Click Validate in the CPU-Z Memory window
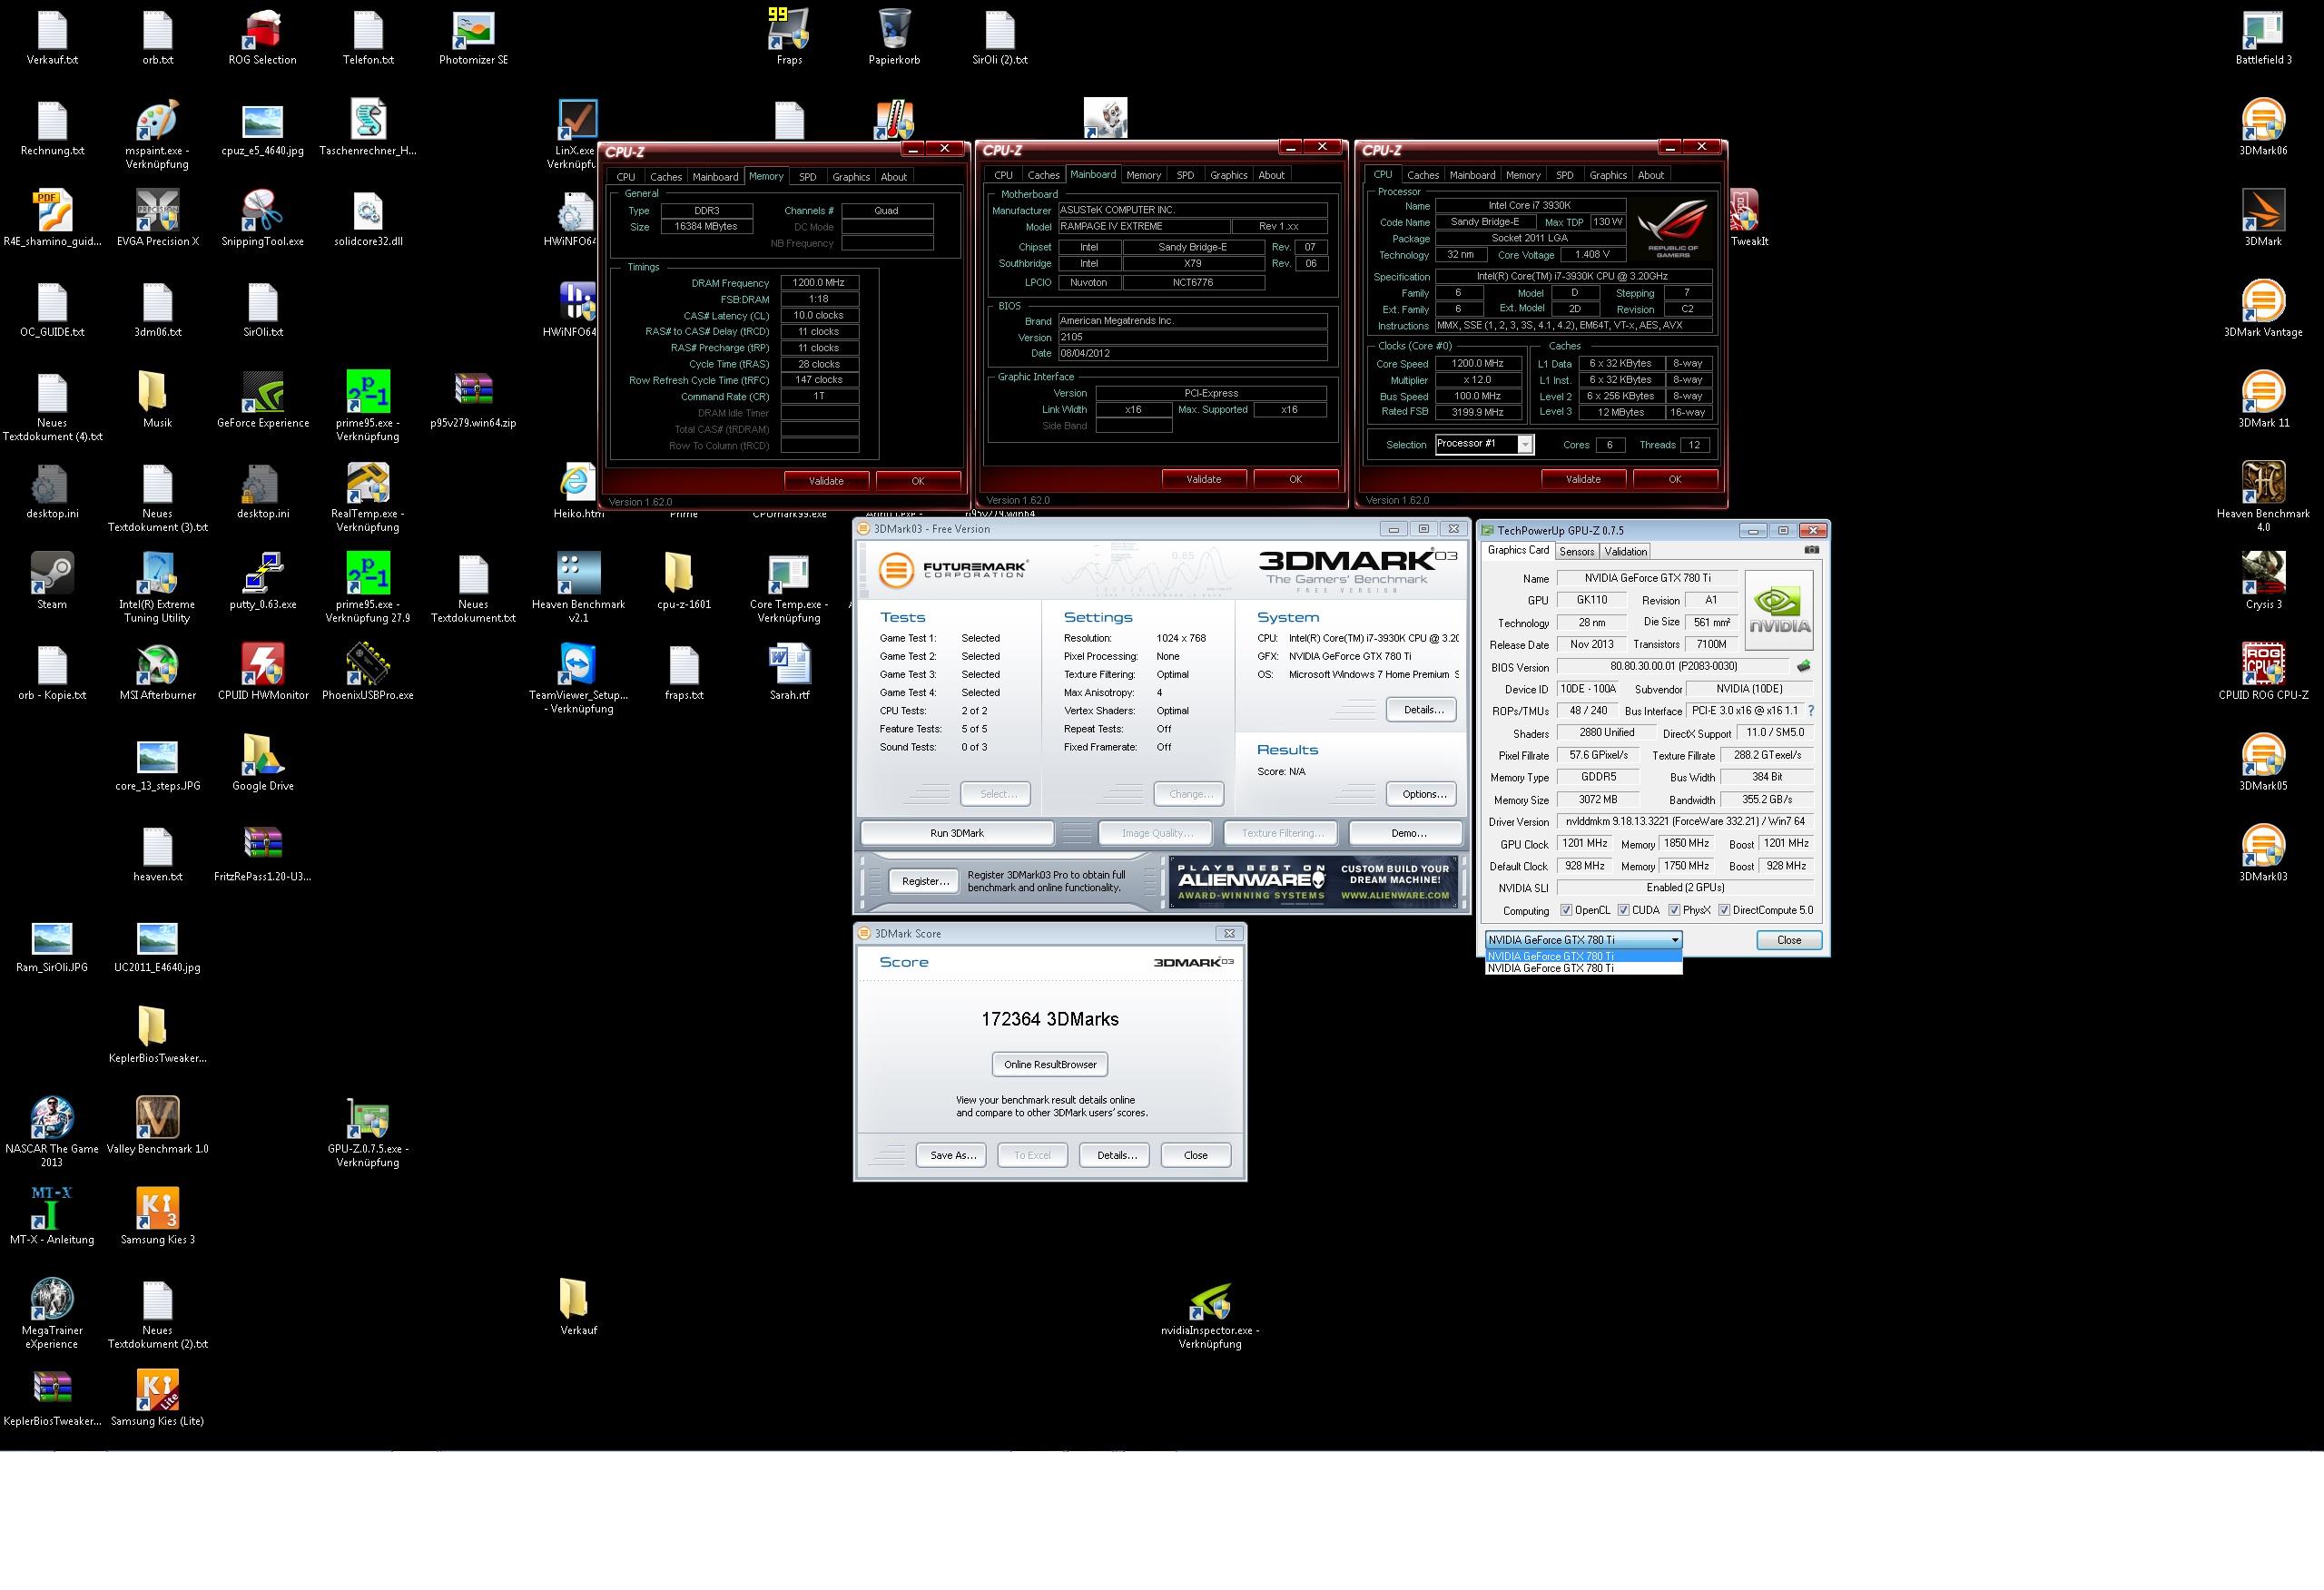Viewport: 2324px width, 1590px height. pyautogui.click(x=826, y=481)
